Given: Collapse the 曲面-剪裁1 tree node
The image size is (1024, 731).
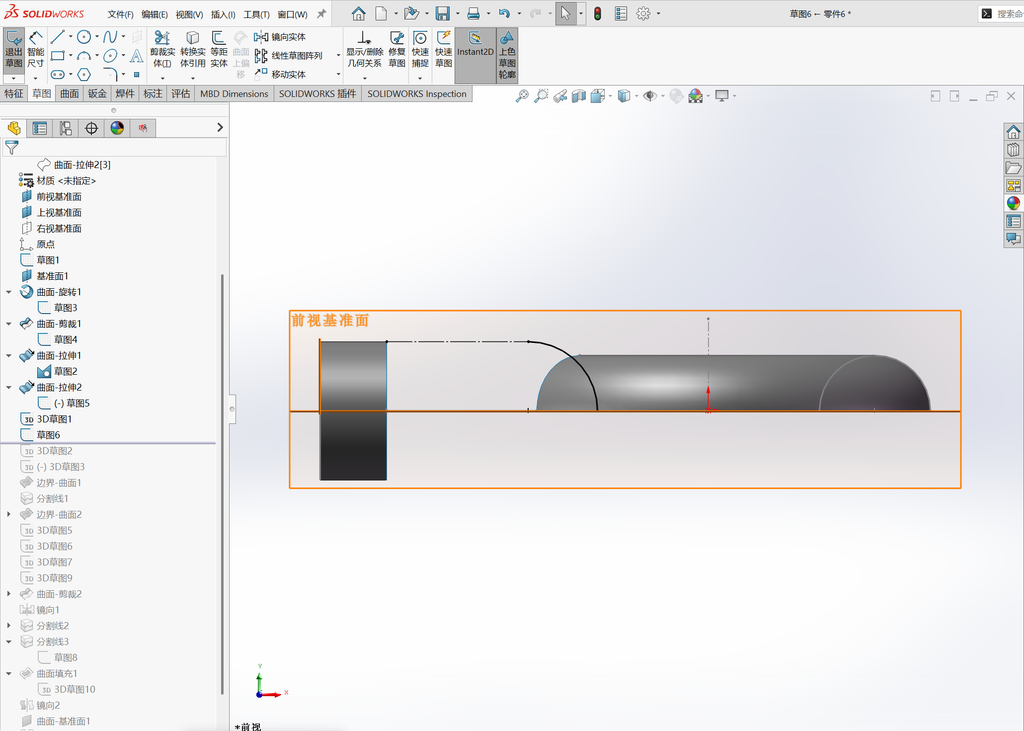Looking at the screenshot, I should pyautogui.click(x=8, y=324).
